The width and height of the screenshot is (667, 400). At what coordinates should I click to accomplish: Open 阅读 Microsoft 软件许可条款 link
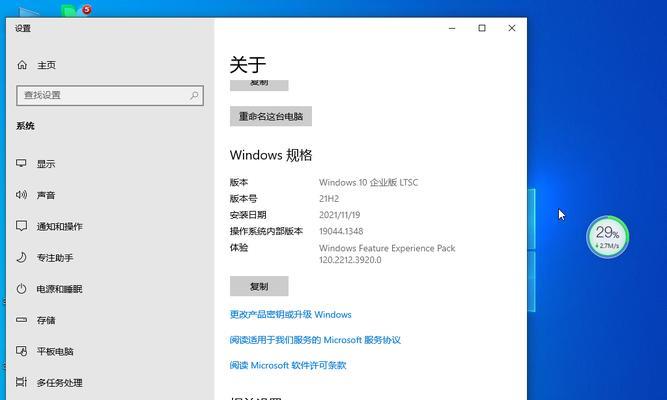coord(288,365)
